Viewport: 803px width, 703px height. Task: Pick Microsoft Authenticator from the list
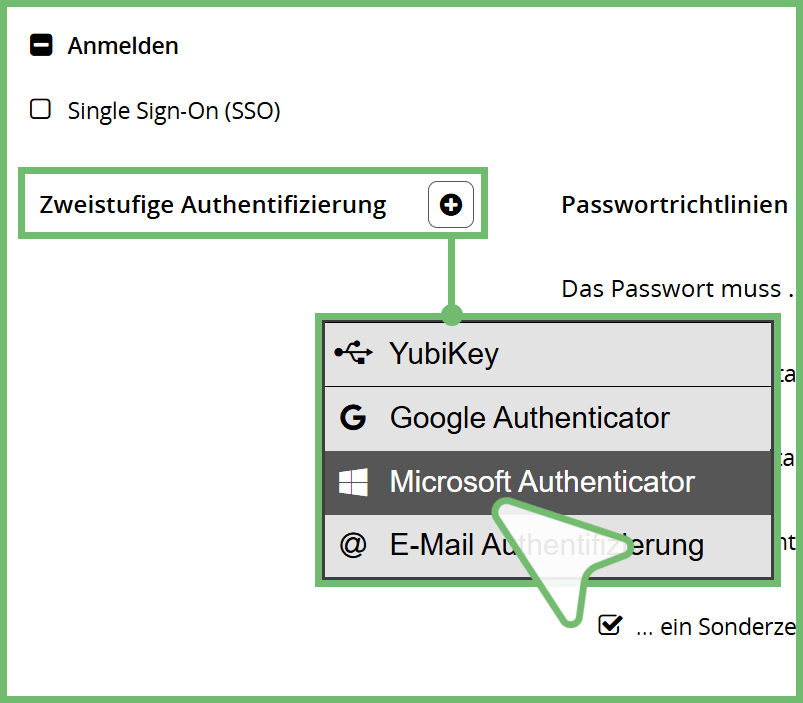click(542, 482)
